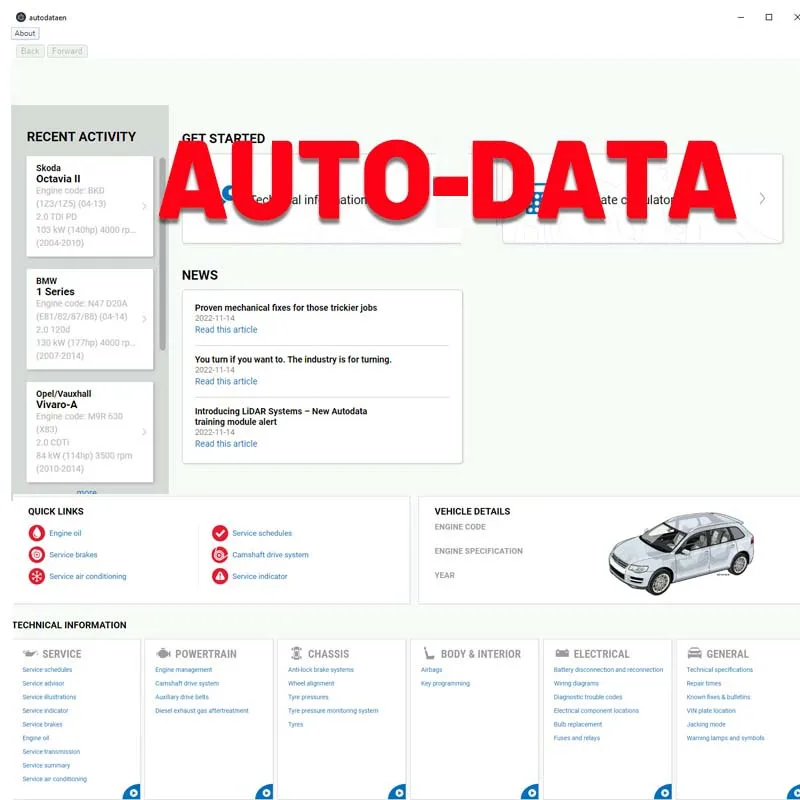This screenshot has height=800, width=800.
Task: Open Tyre pressure monitoring system link
Action: pos(333,711)
